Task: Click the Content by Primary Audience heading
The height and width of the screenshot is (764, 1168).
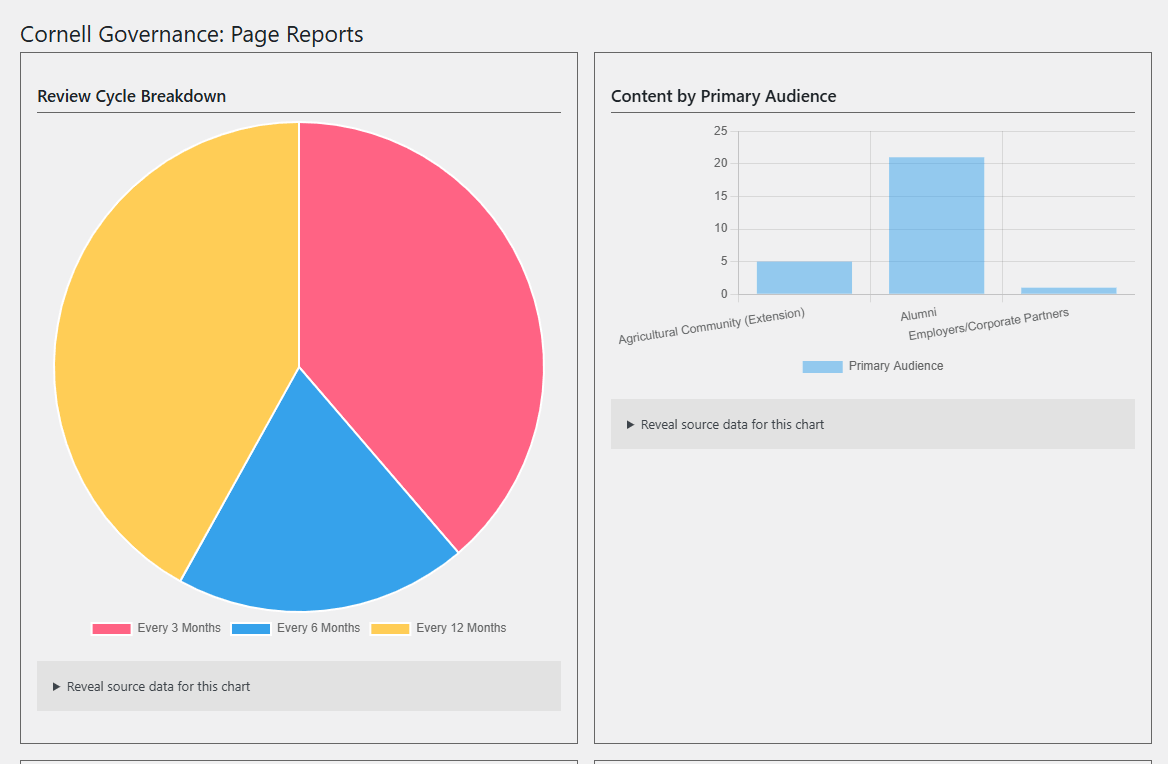Action: point(723,96)
